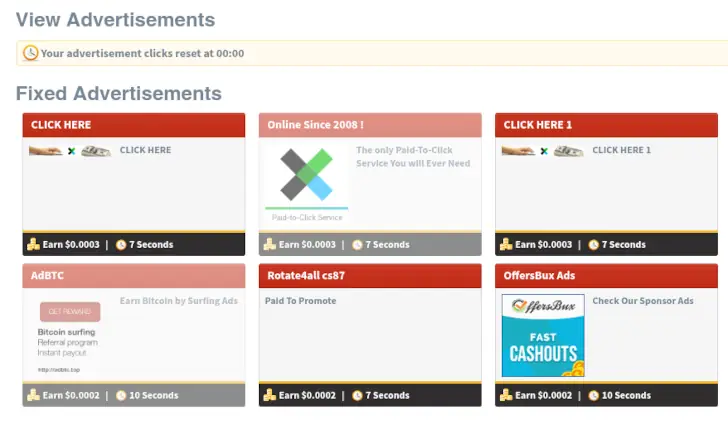Click the gold coins icon in OffersBux Ads footer
Image resolution: width=728 pixels, height=425 pixels.
pyautogui.click(x=506, y=395)
